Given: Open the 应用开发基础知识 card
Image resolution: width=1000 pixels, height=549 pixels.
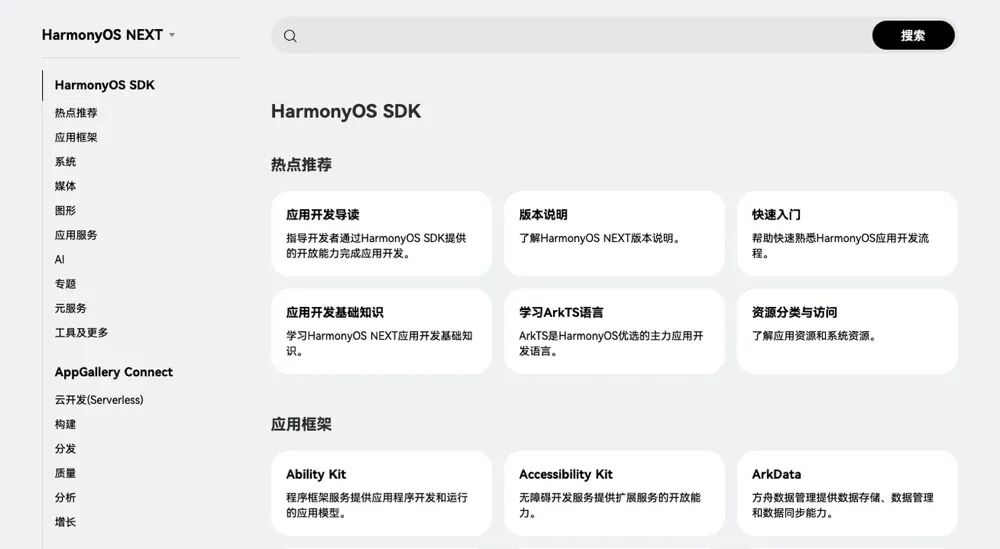Looking at the screenshot, I should 381,331.
